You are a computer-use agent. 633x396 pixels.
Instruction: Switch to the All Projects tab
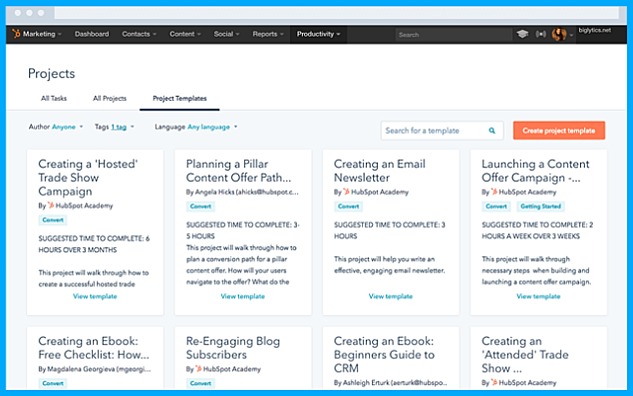[109, 98]
